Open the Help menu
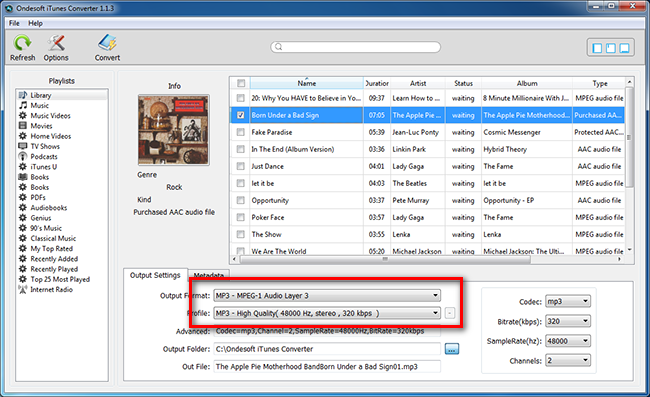The image size is (650, 397). pyautogui.click(x=35, y=23)
